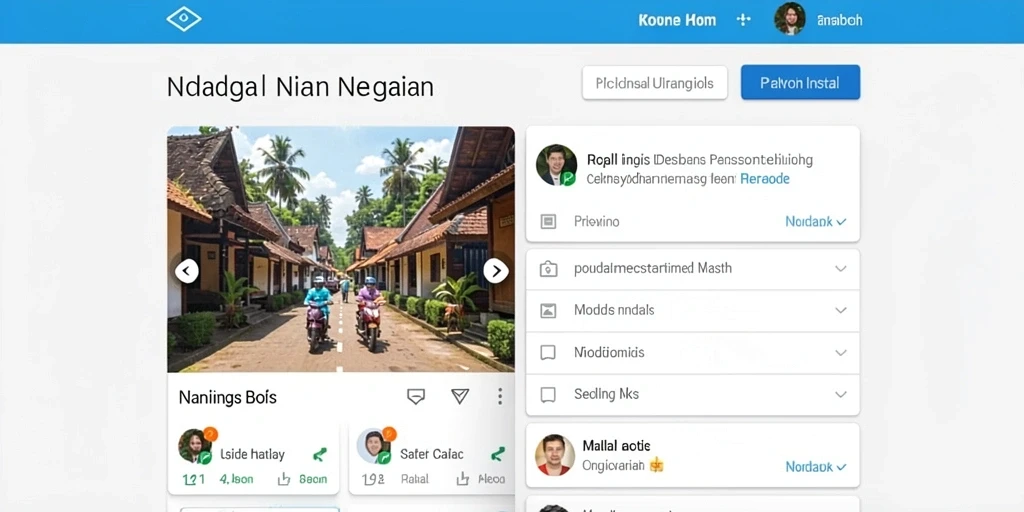
Task: Click the comment icon beside Naniings Bois
Action: pyautogui.click(x=416, y=396)
